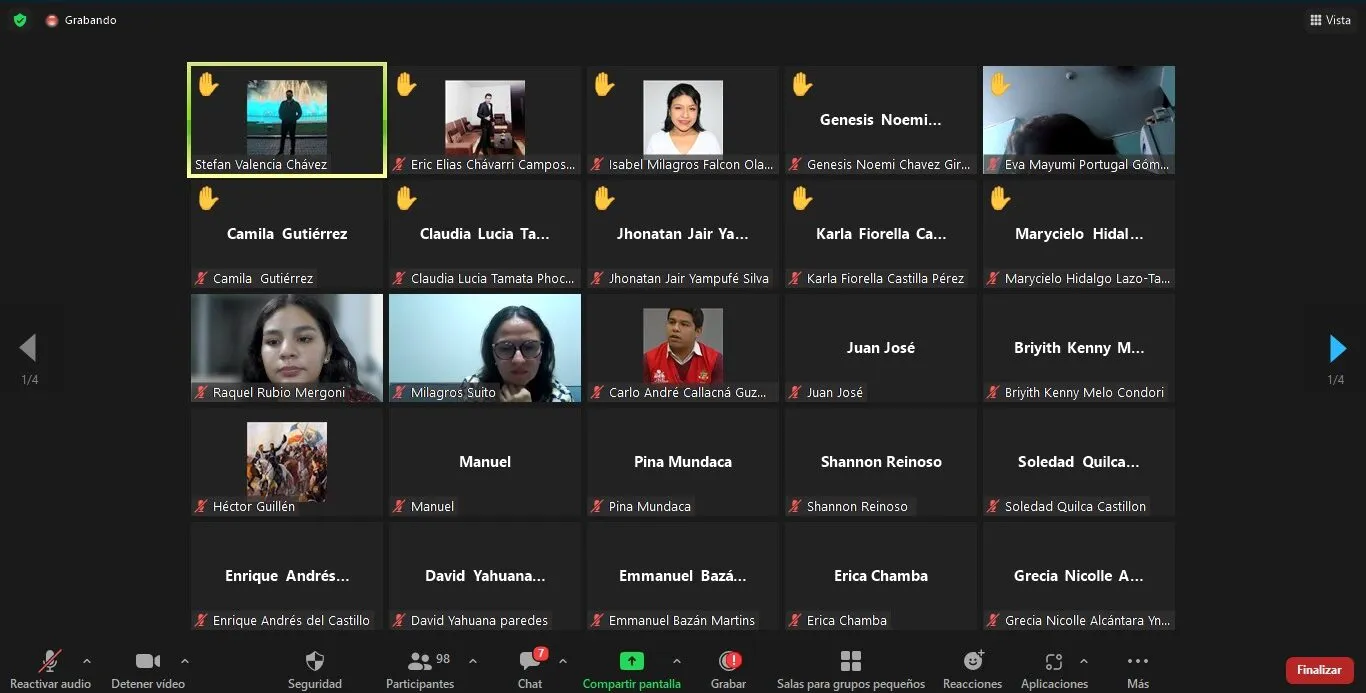Open the Vista layout menu
1366x693 pixels.
pyautogui.click(x=1330, y=20)
